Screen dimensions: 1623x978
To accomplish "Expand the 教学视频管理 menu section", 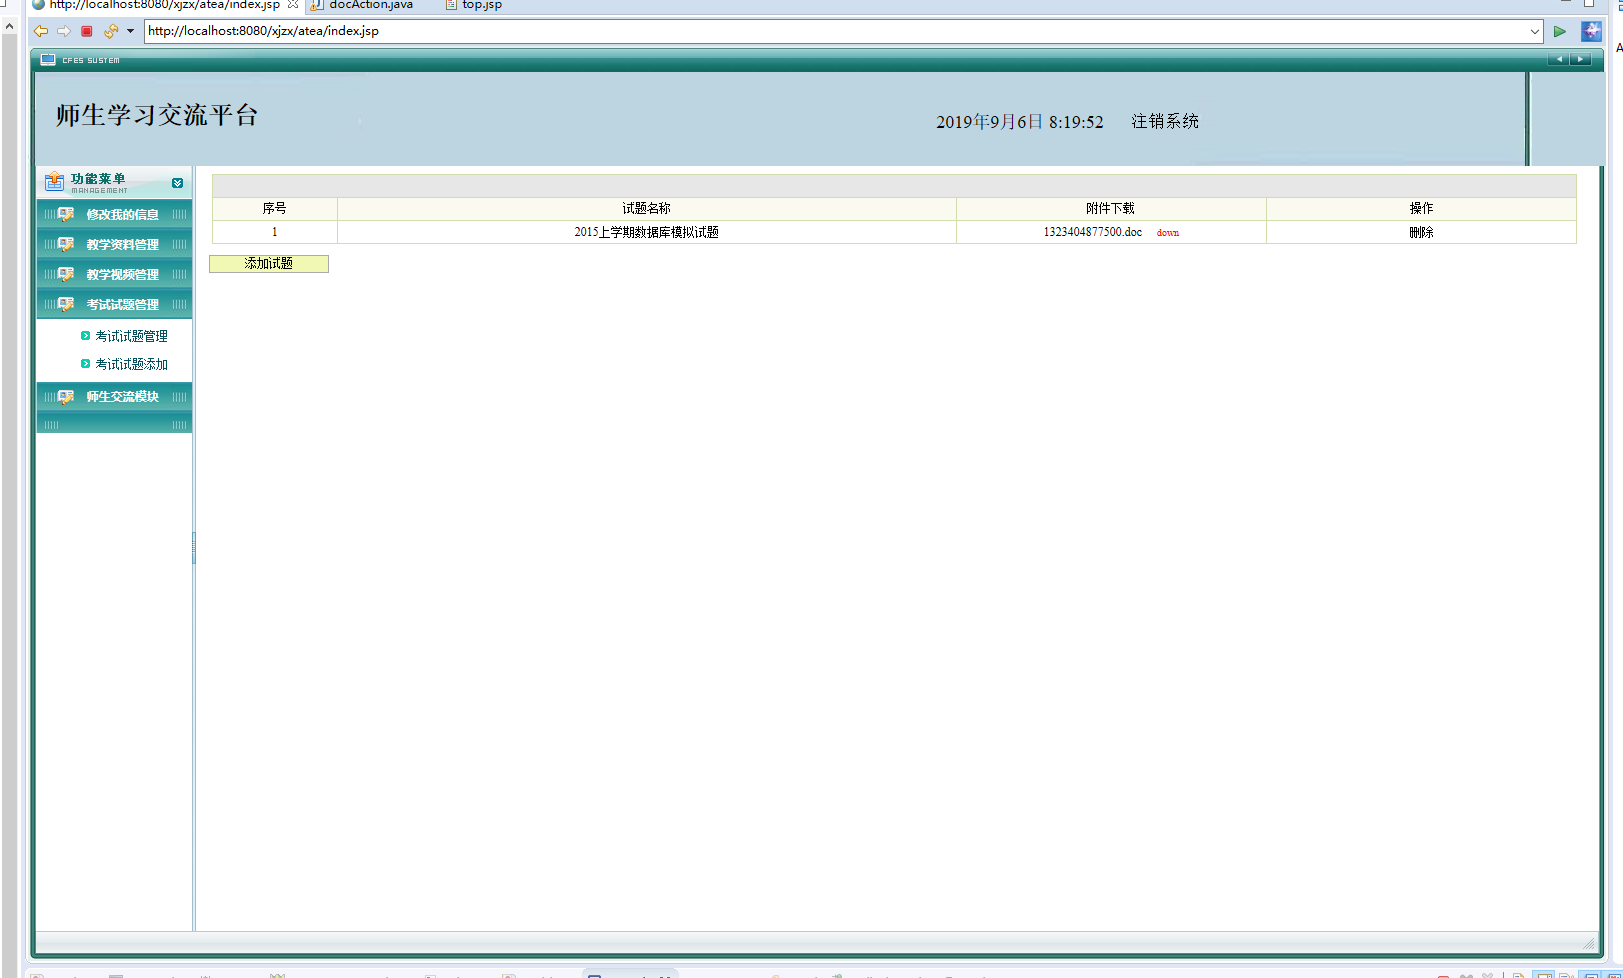I will coord(114,274).
